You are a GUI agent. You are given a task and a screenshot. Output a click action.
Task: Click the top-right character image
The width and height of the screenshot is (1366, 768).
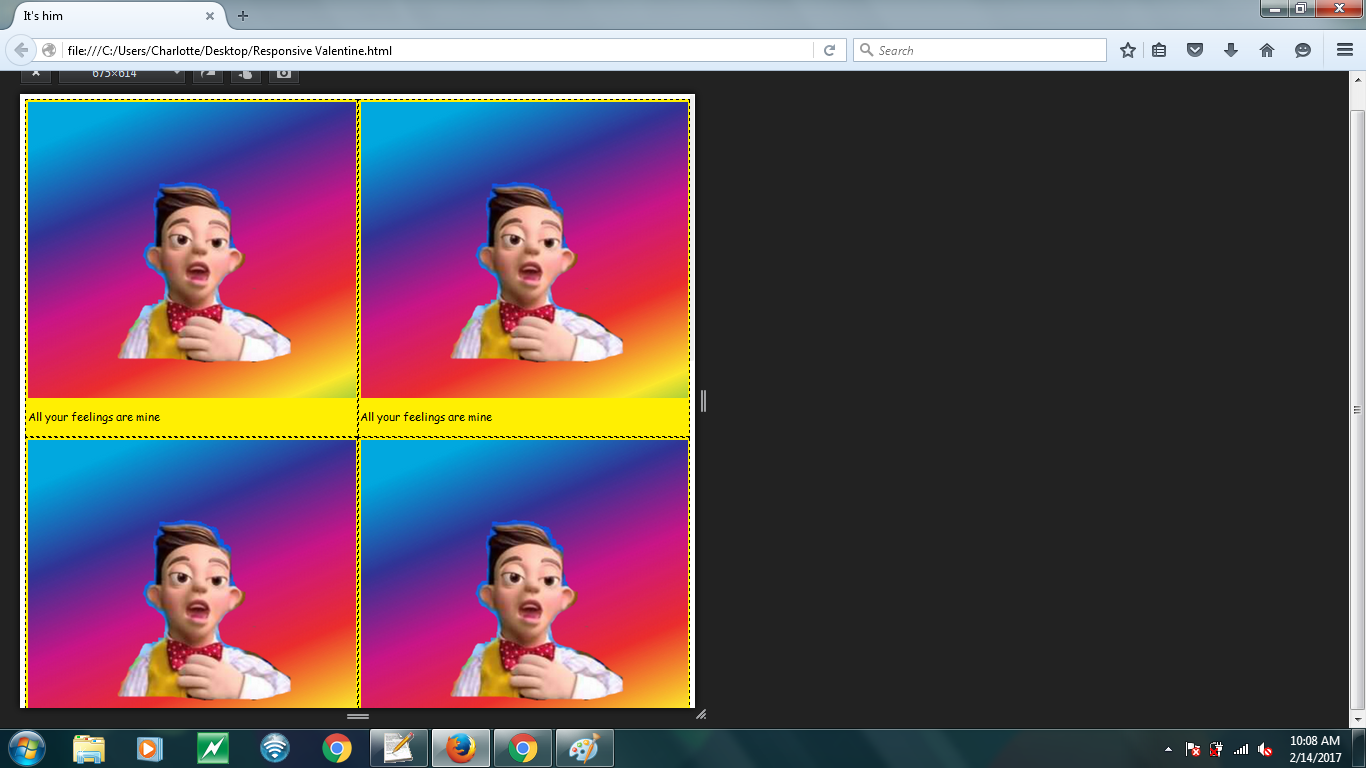pos(524,249)
